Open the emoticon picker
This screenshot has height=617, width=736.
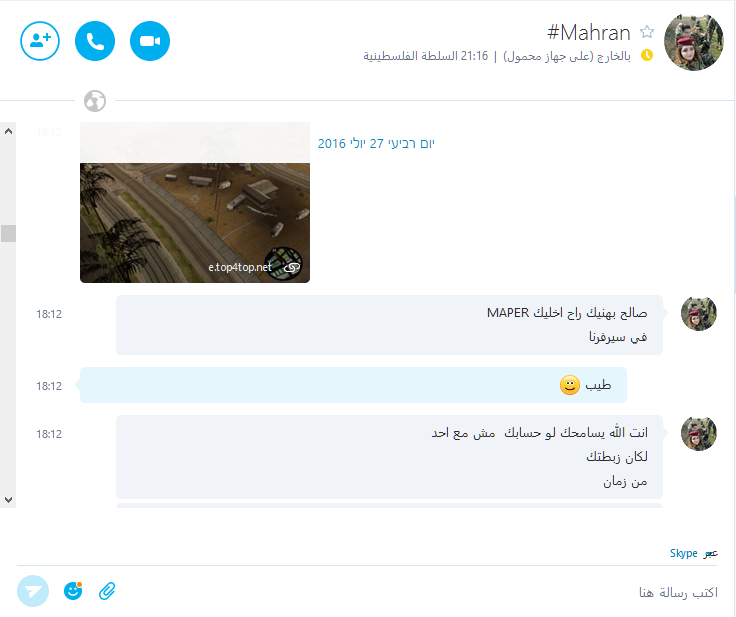[x=73, y=591]
